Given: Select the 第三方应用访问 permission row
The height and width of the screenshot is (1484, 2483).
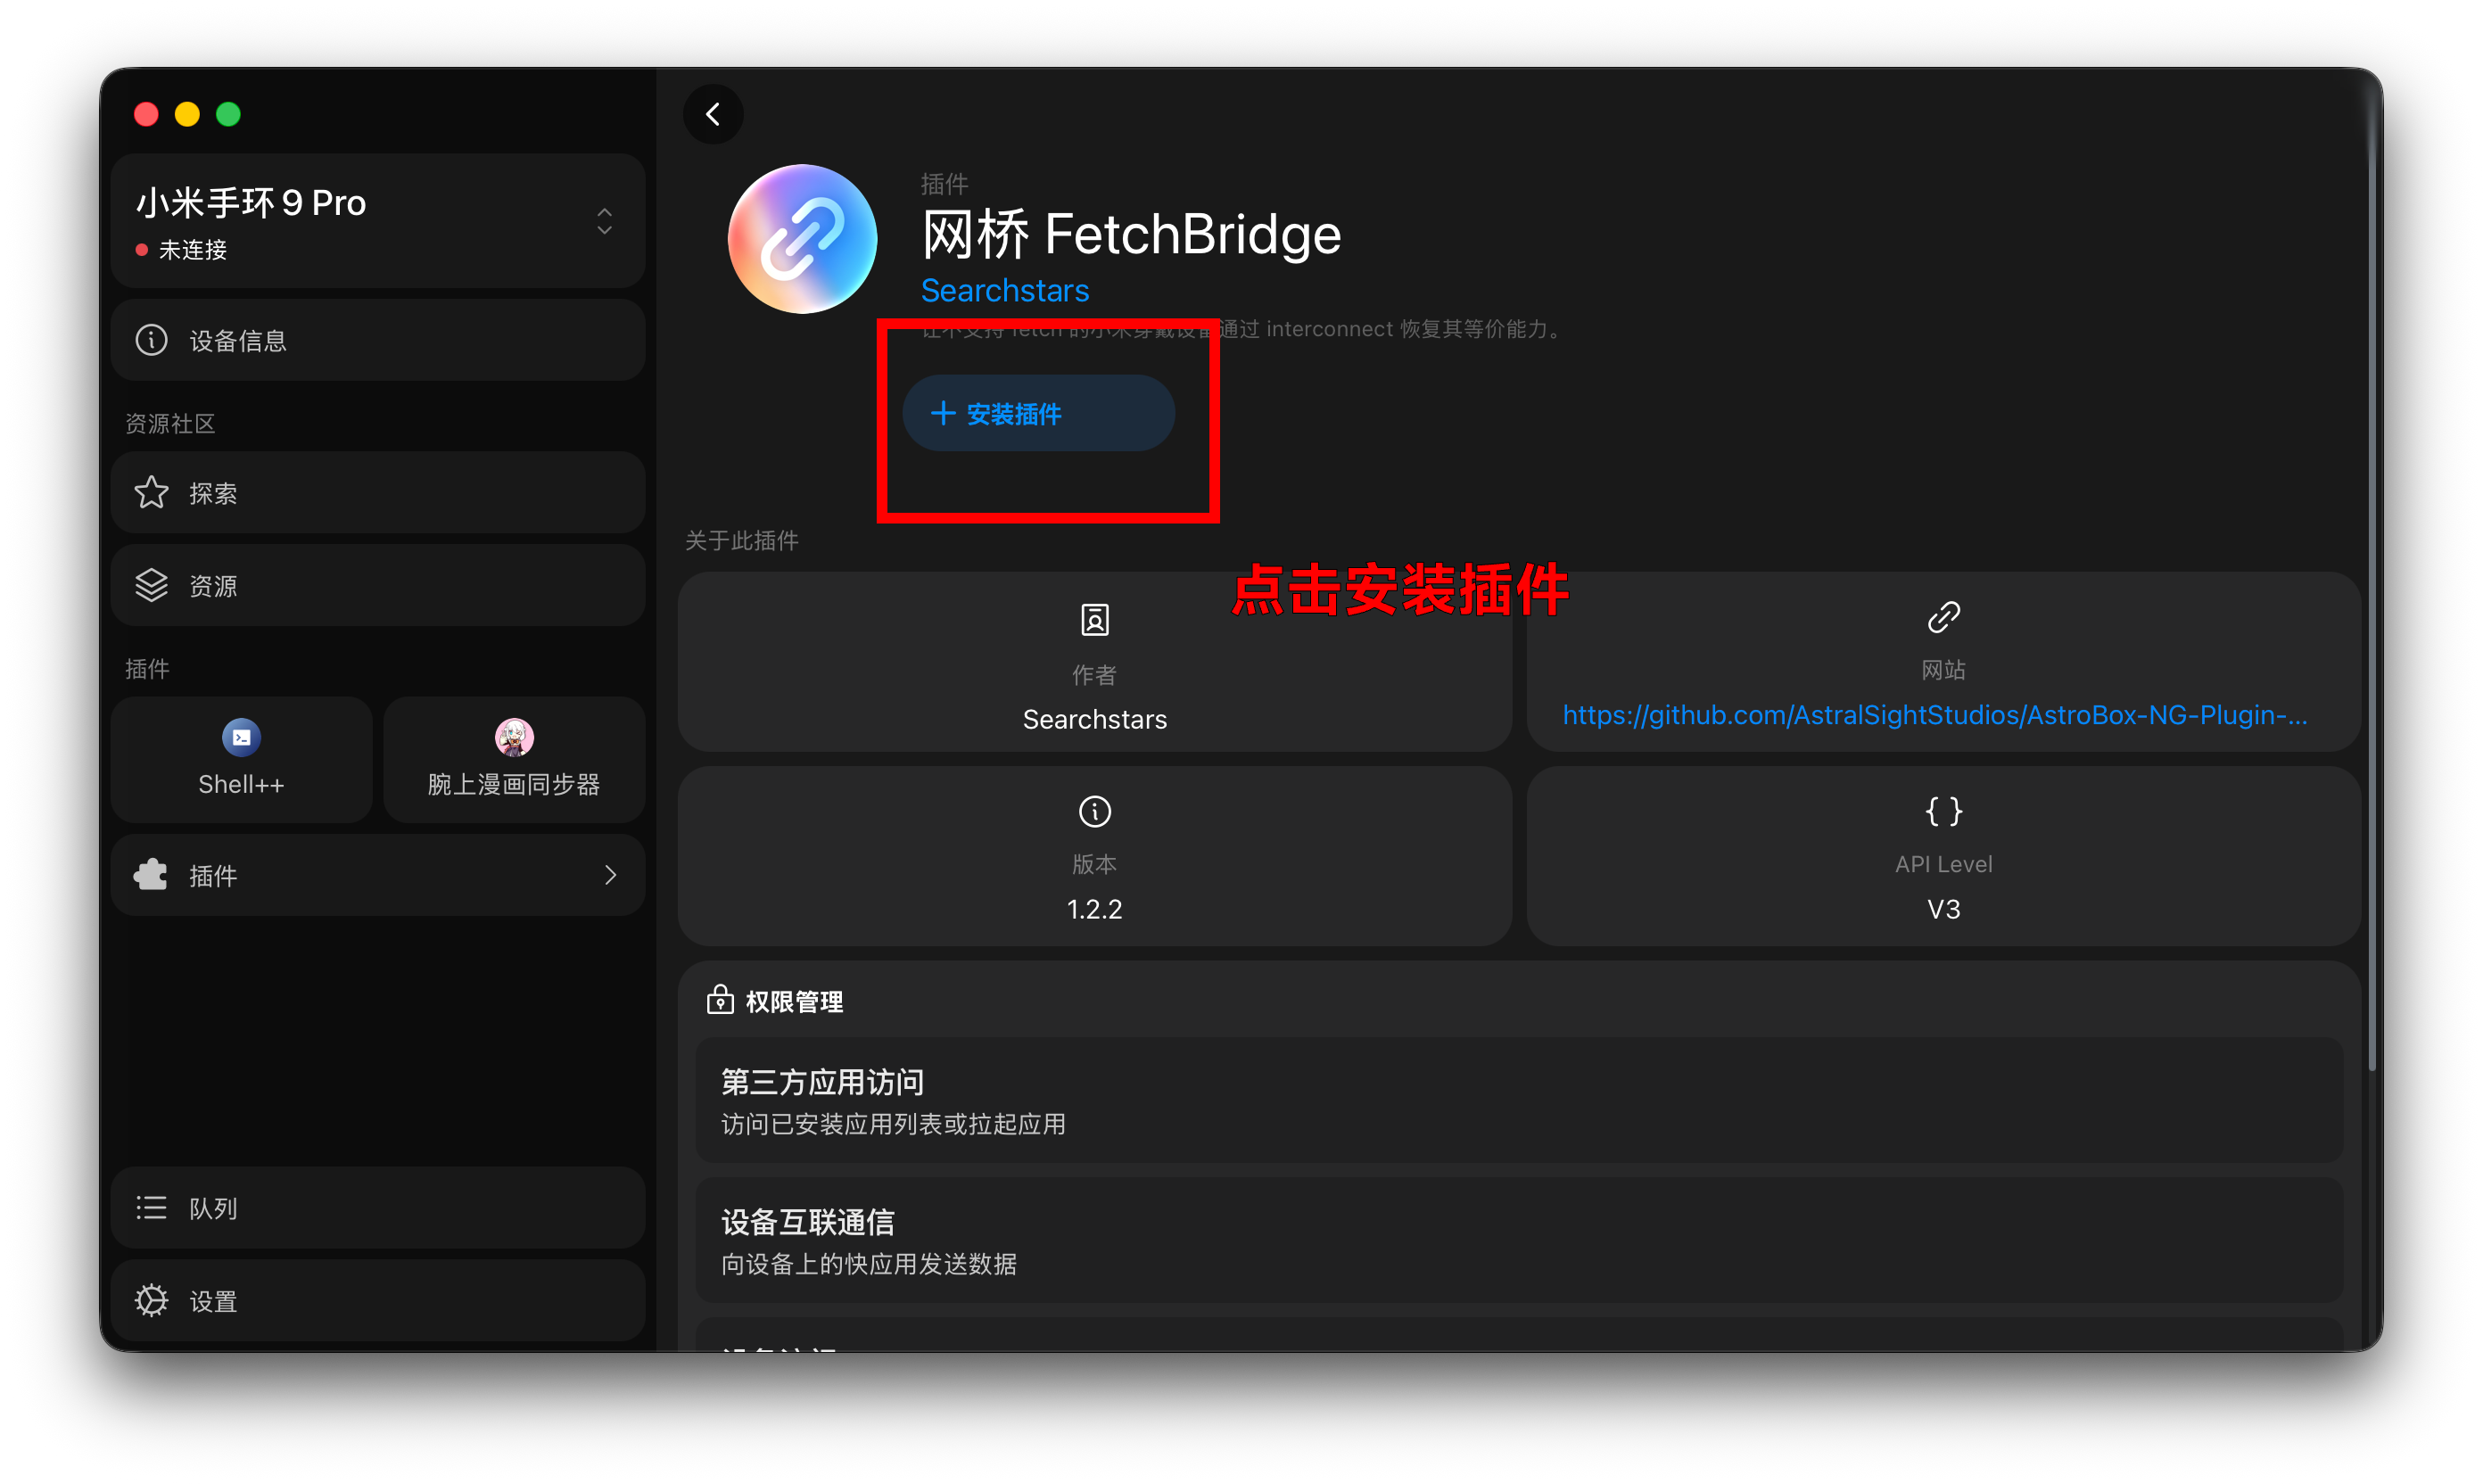Looking at the screenshot, I should pyautogui.click(x=1519, y=1100).
